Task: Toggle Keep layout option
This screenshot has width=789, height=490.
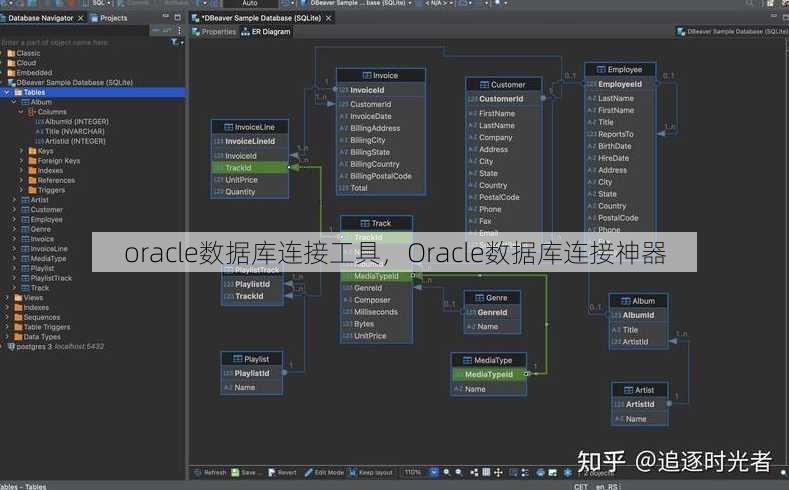Action: (371, 472)
